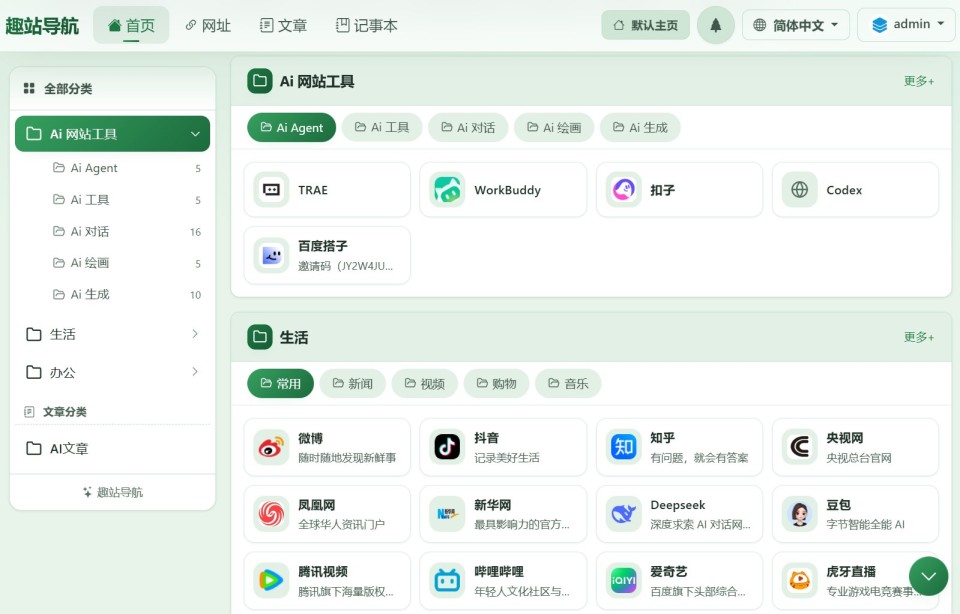Switch to the Ai 对话 tab in main panel
The height and width of the screenshot is (614, 960).
pyautogui.click(x=468, y=127)
